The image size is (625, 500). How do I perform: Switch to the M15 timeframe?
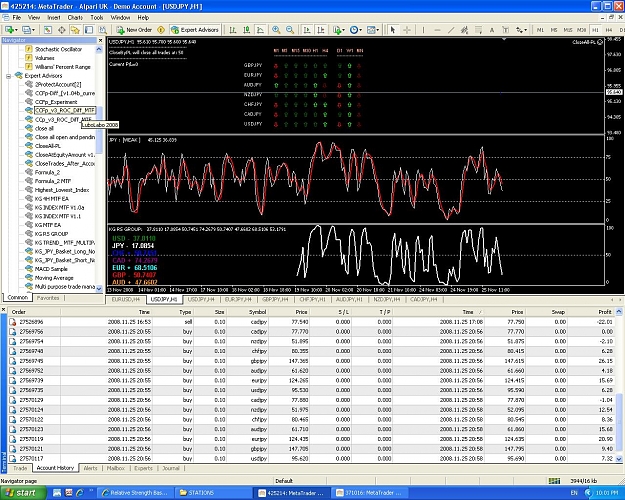[568, 30]
